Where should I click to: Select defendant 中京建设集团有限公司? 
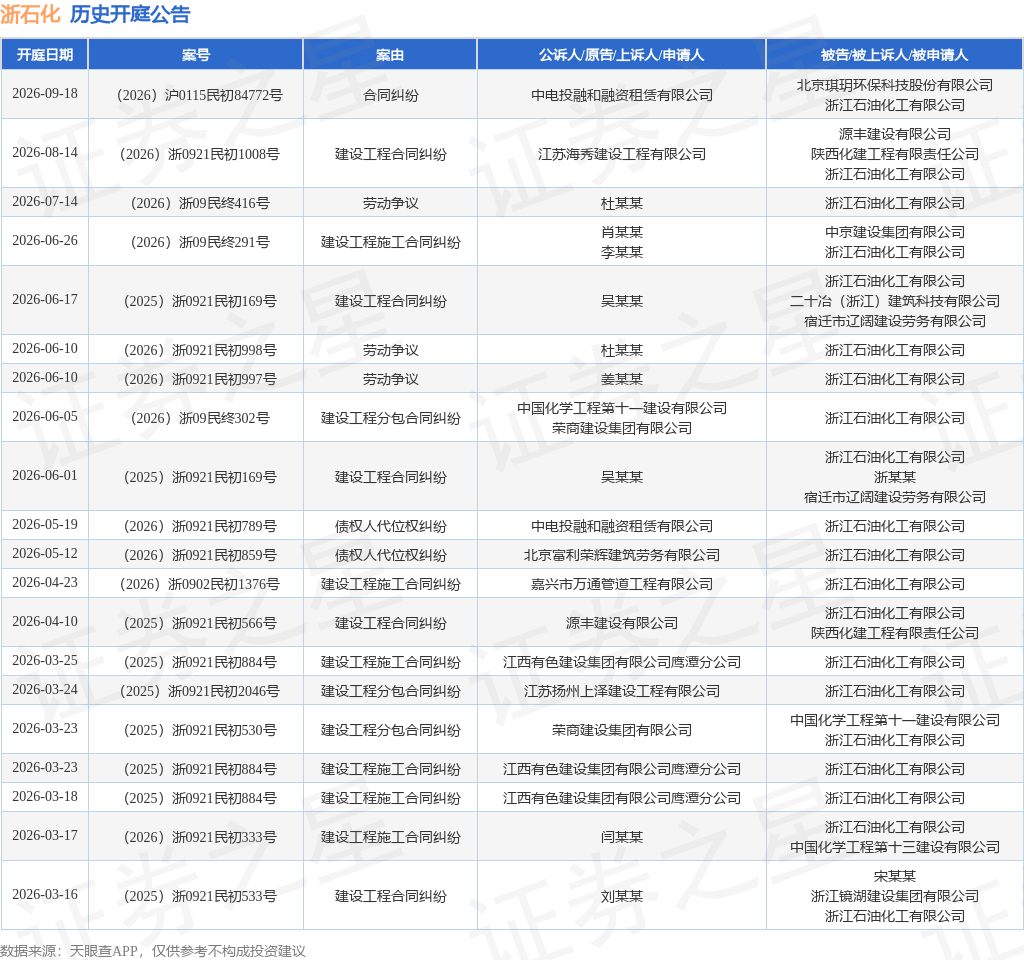point(895,232)
